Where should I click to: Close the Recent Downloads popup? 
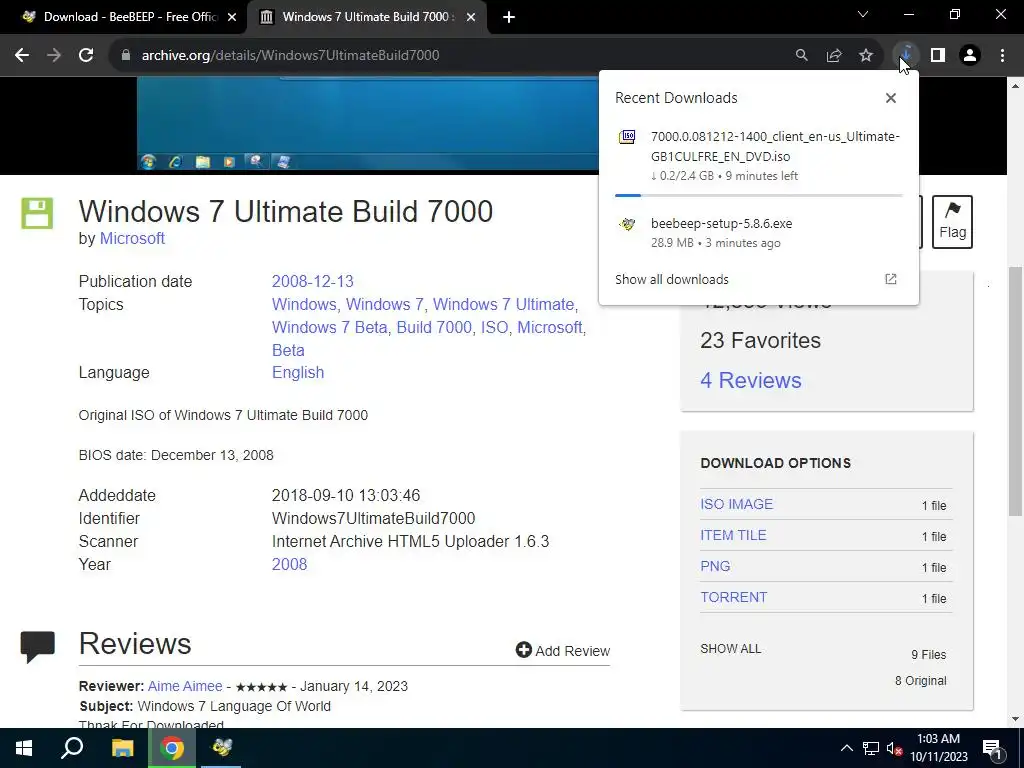point(891,98)
